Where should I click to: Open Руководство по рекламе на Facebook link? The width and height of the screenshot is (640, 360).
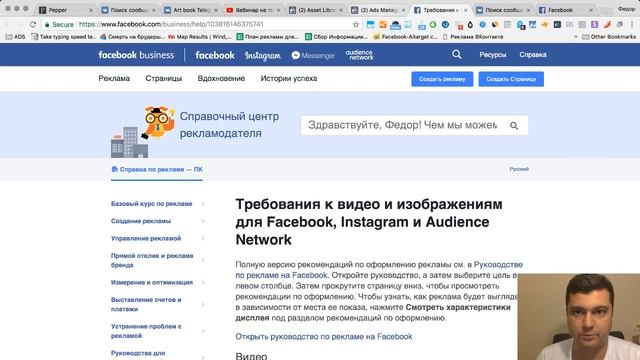(x=379, y=270)
